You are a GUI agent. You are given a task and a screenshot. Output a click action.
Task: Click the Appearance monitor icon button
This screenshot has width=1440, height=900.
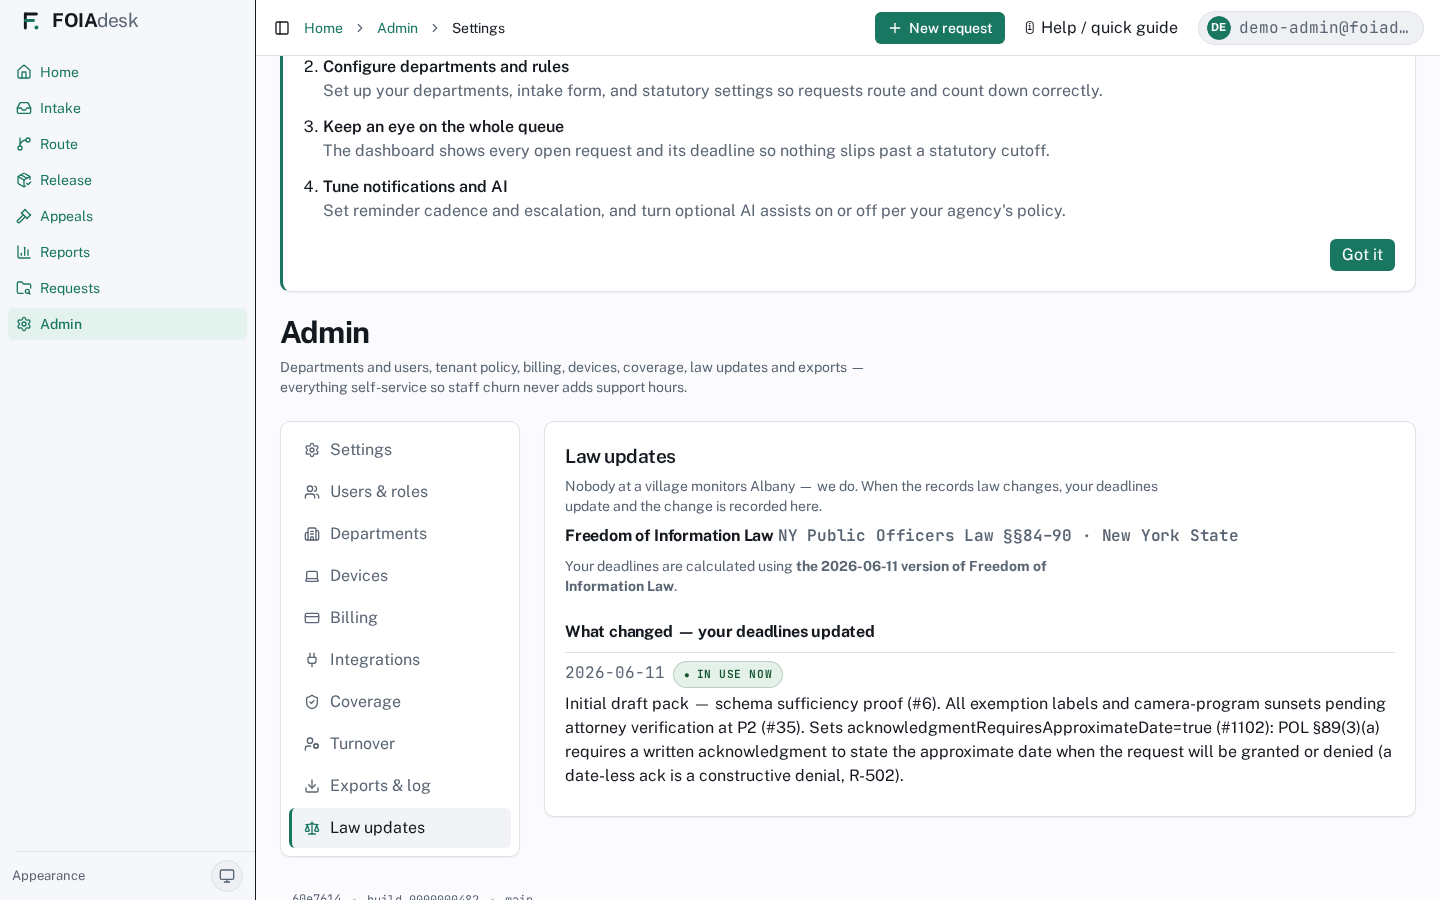[227, 876]
